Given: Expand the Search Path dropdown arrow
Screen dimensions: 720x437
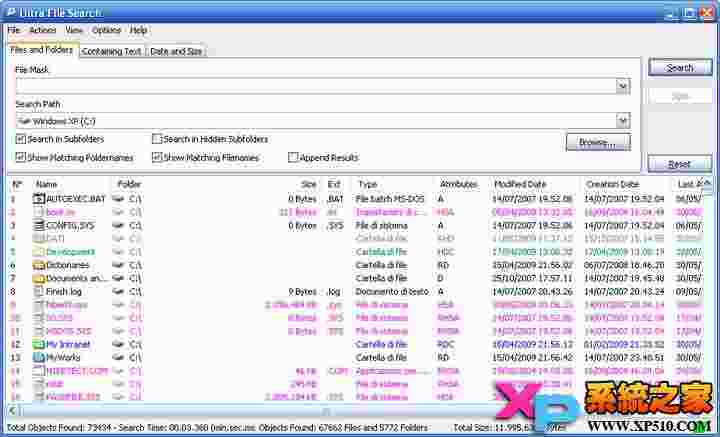Looking at the screenshot, I should pyautogui.click(x=623, y=121).
